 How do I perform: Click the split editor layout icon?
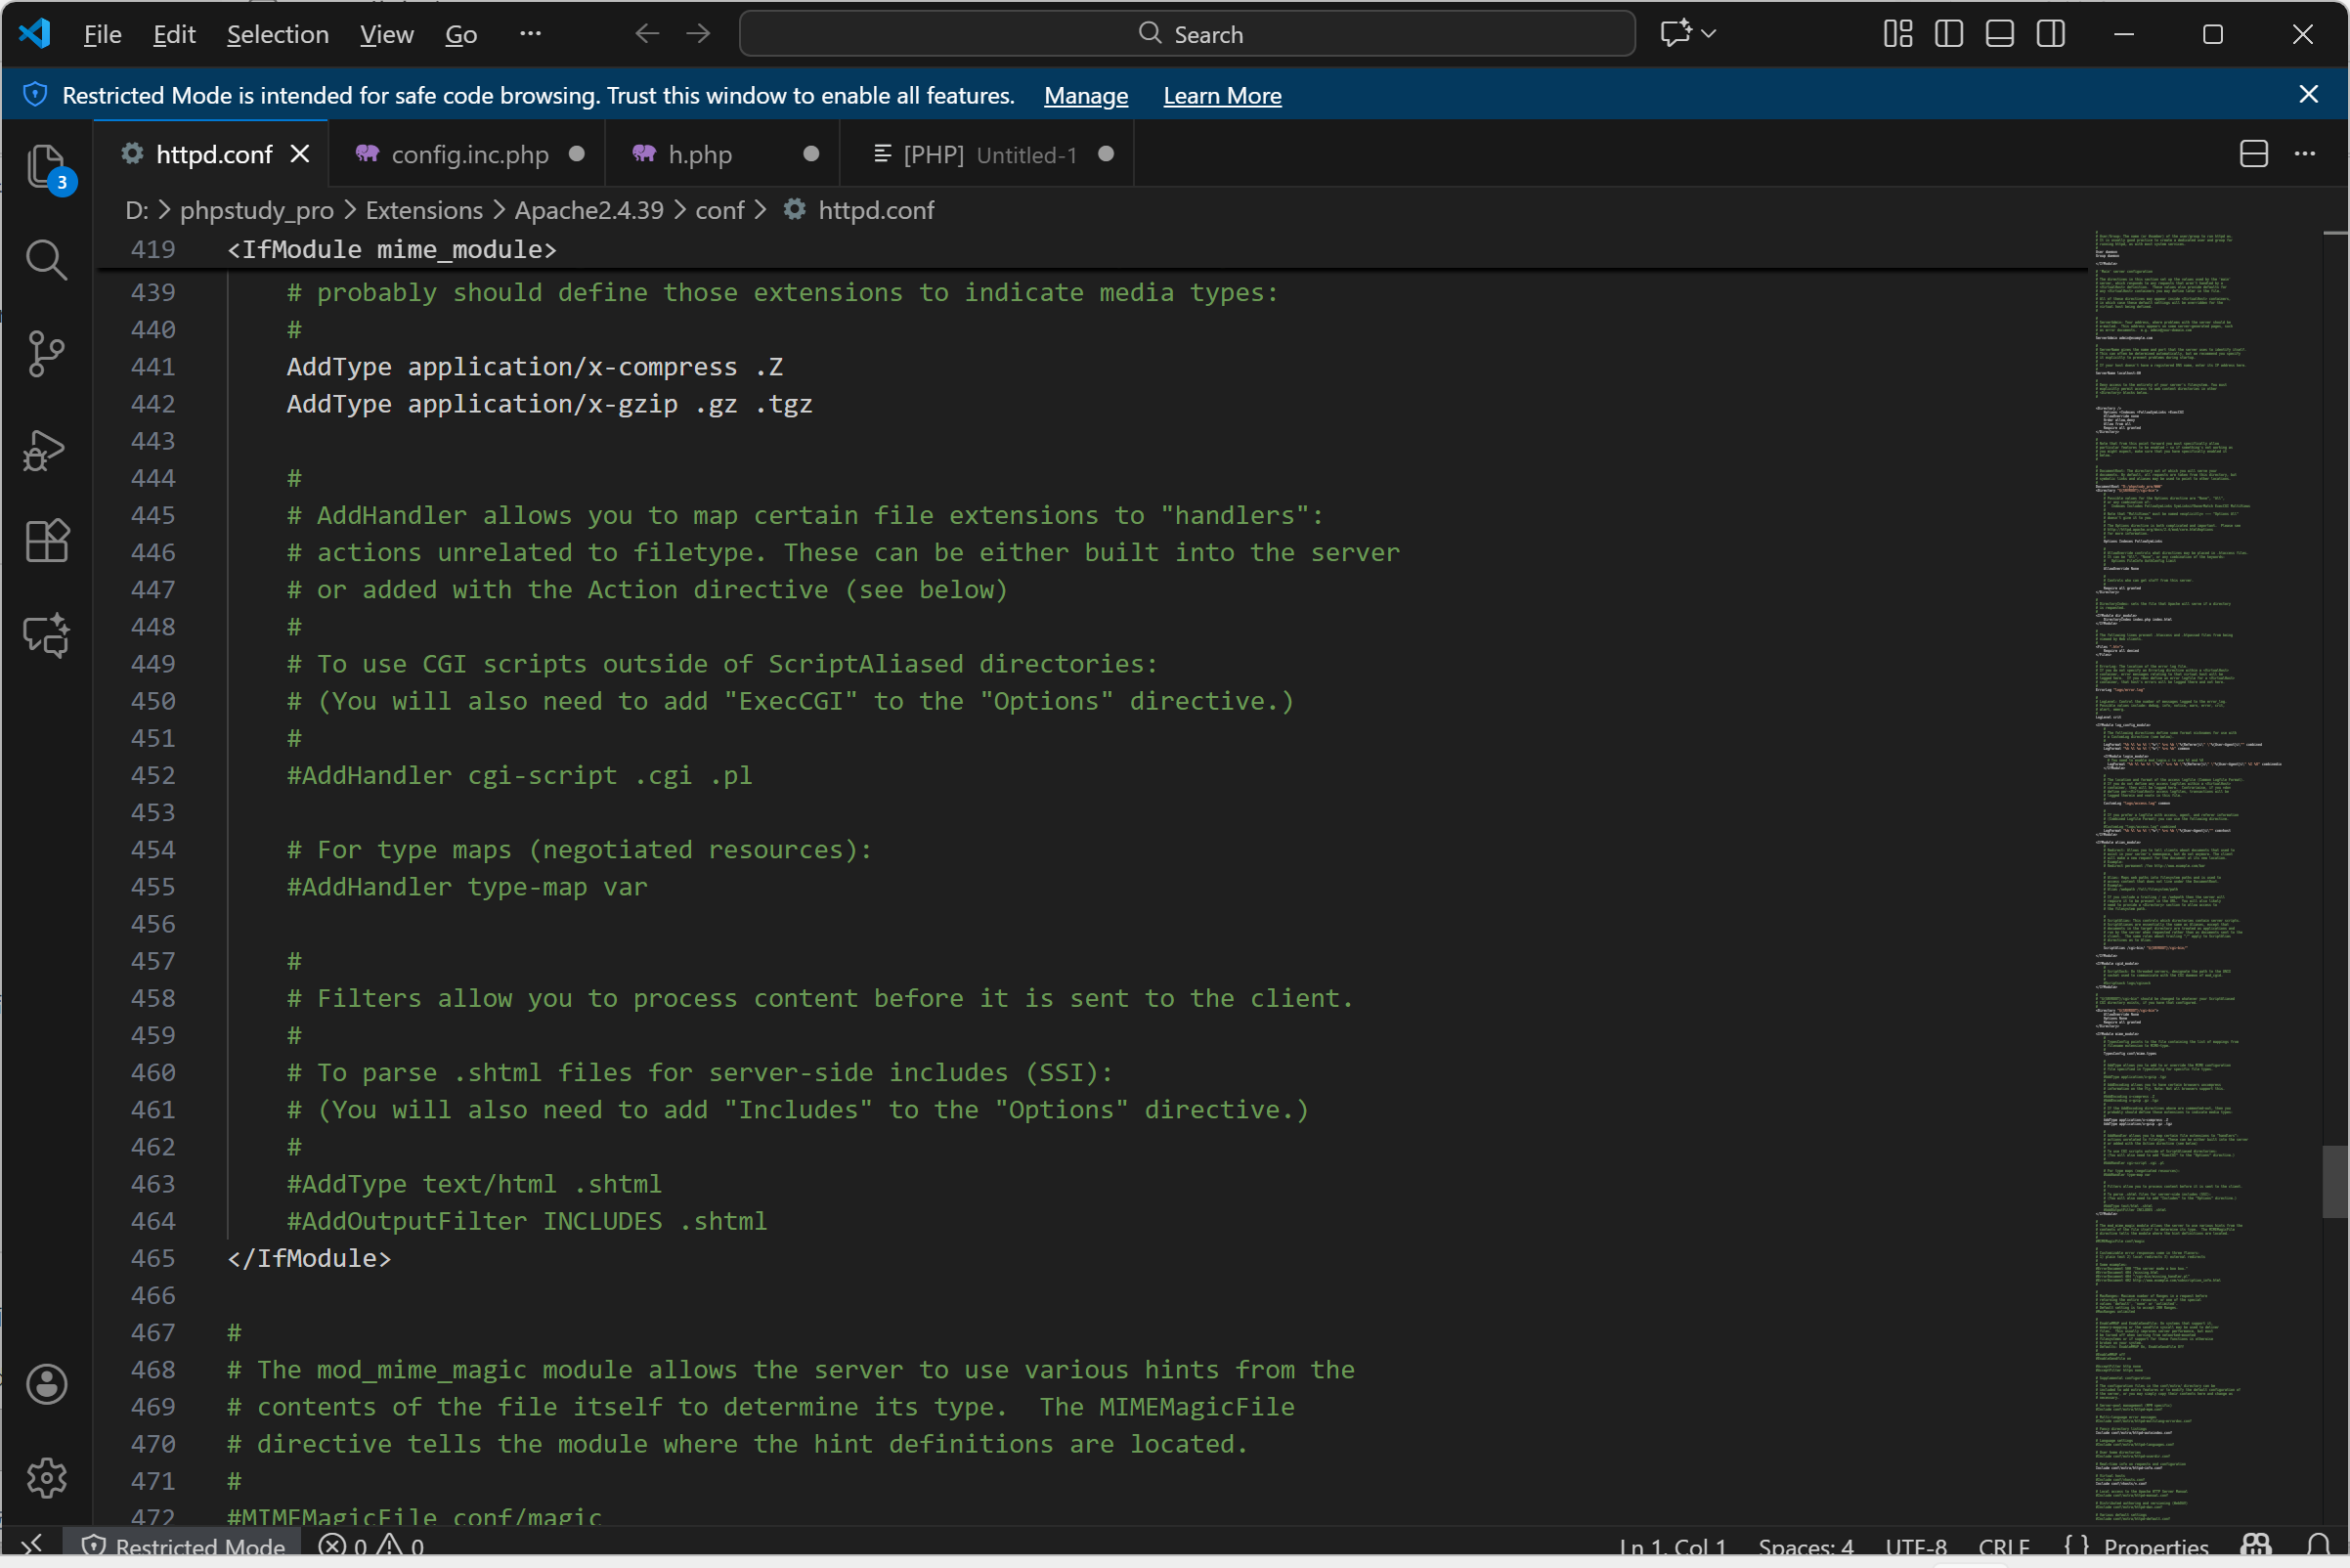2253,154
